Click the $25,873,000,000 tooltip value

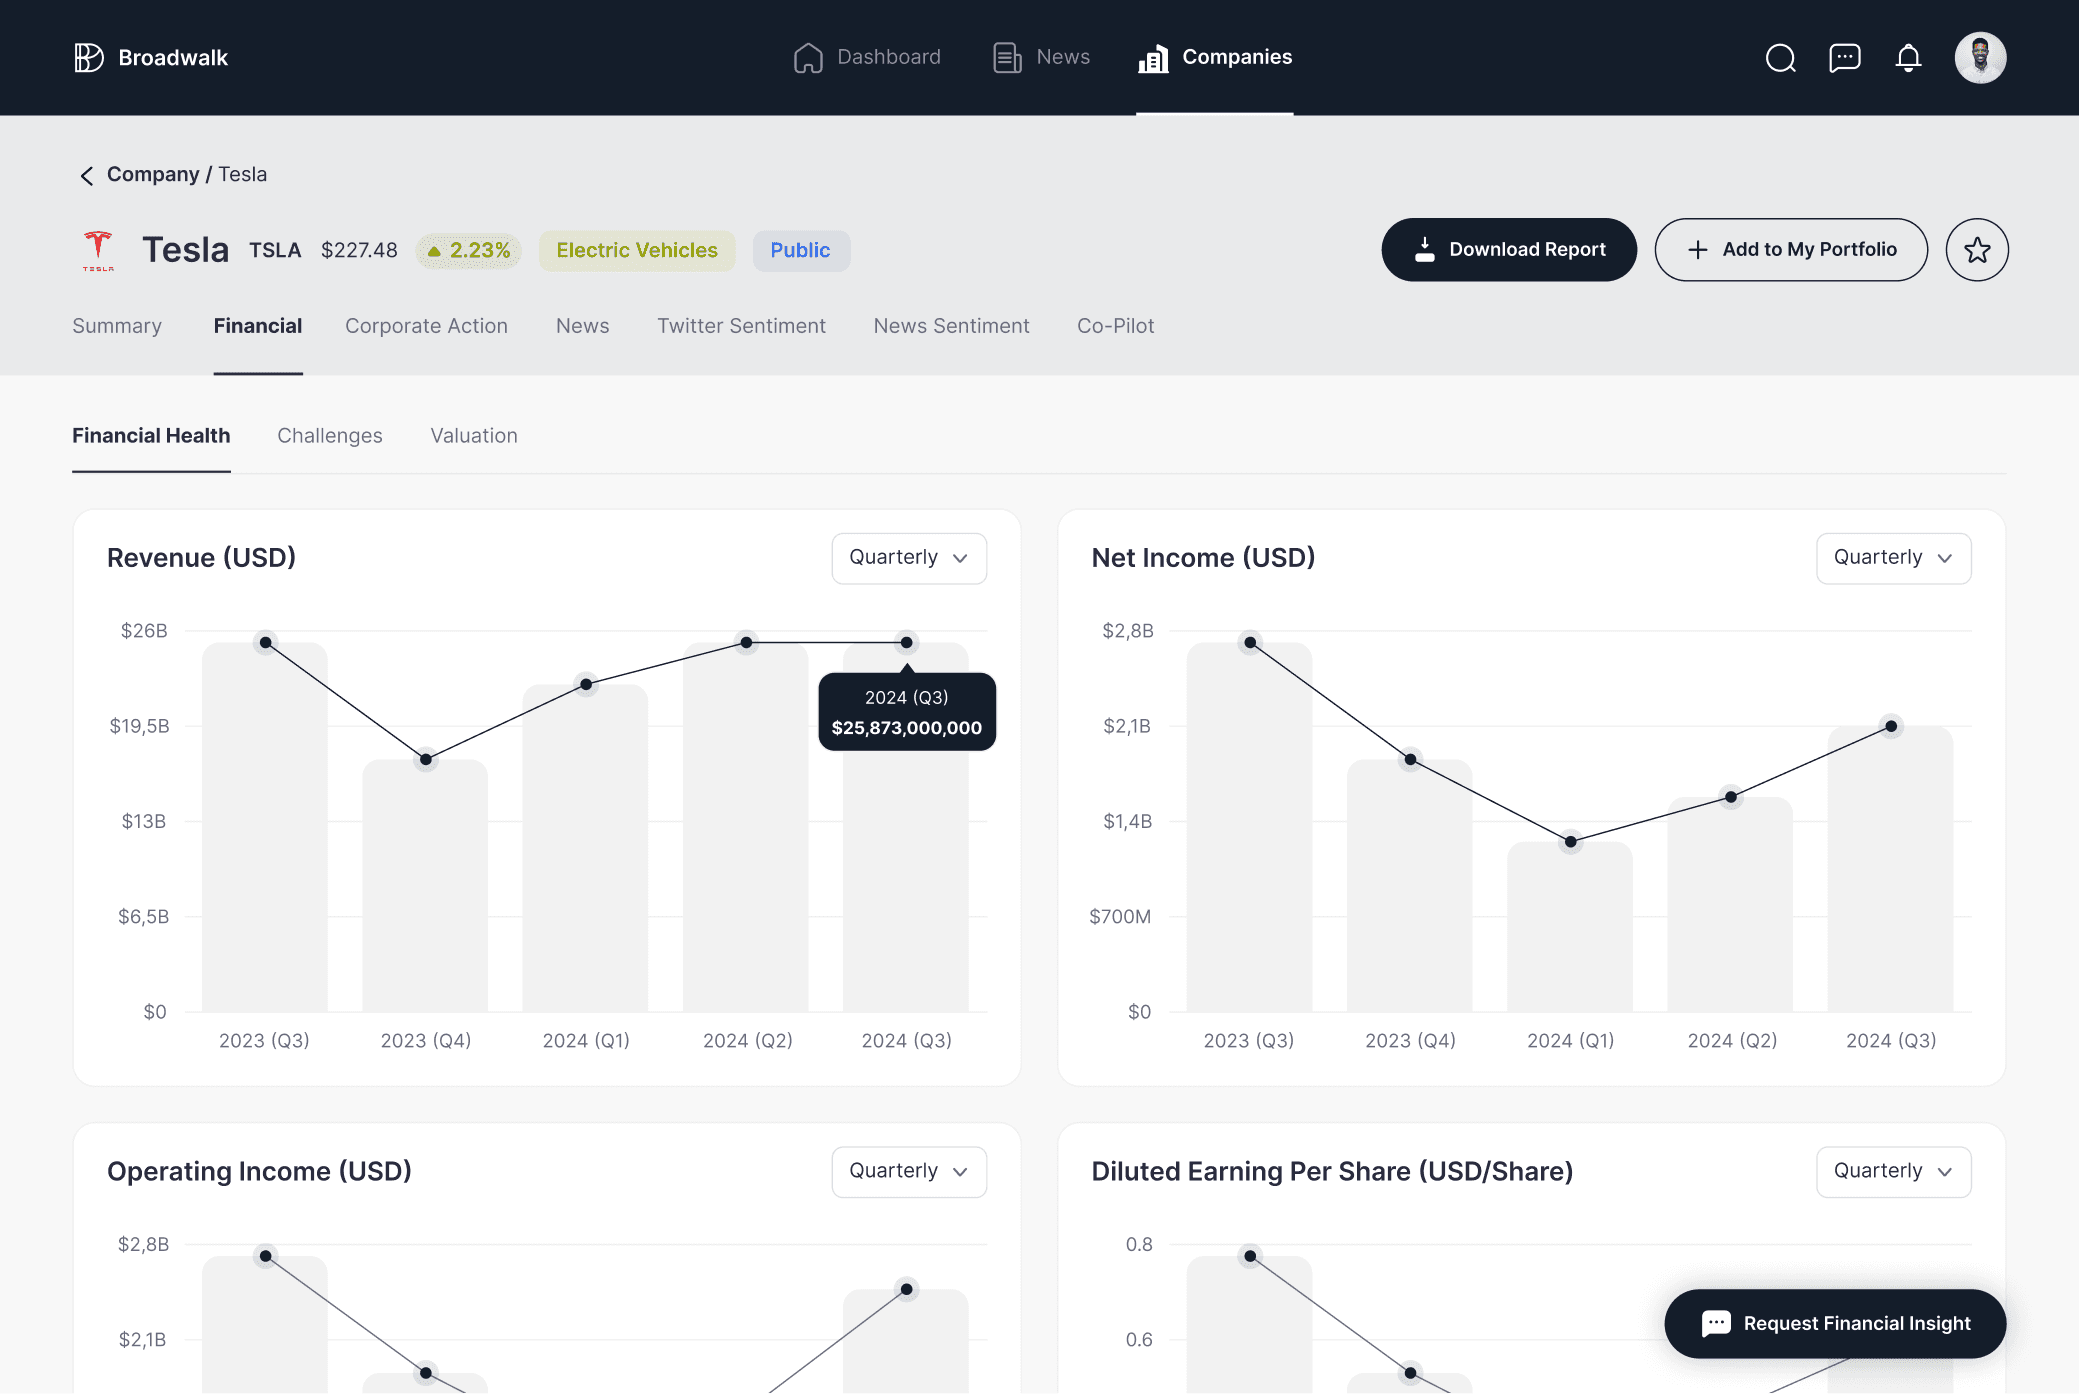click(907, 728)
